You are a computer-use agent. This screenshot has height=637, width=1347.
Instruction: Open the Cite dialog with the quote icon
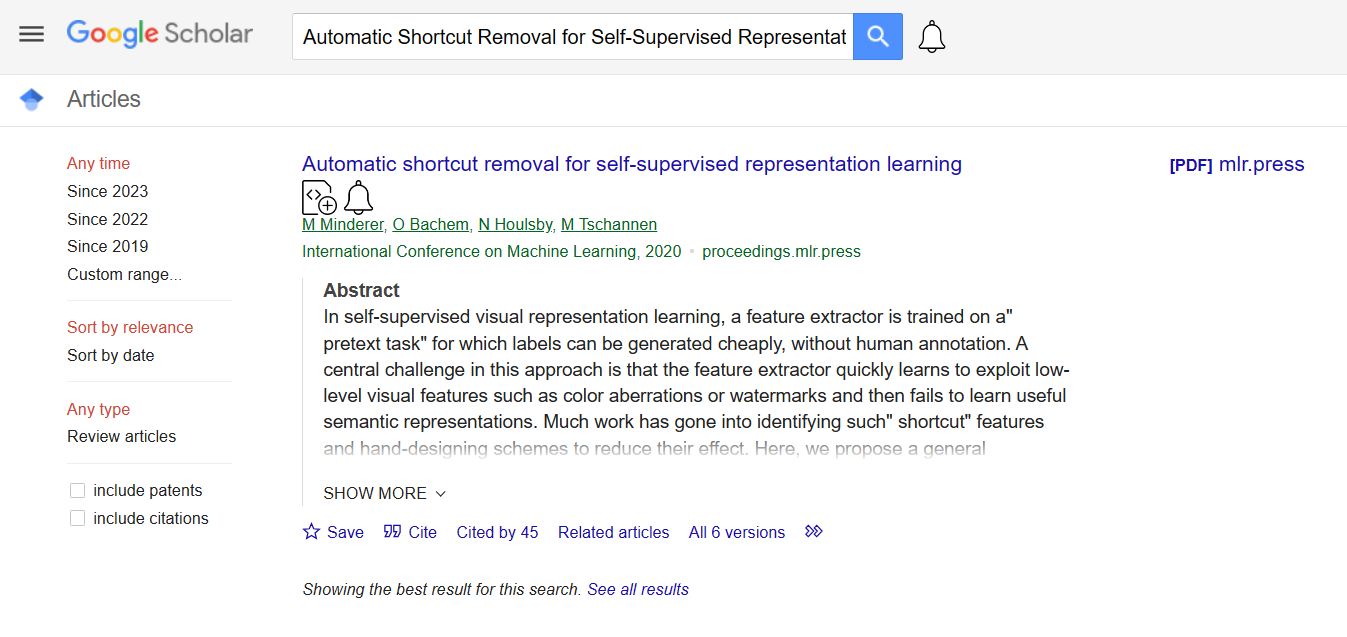click(410, 532)
